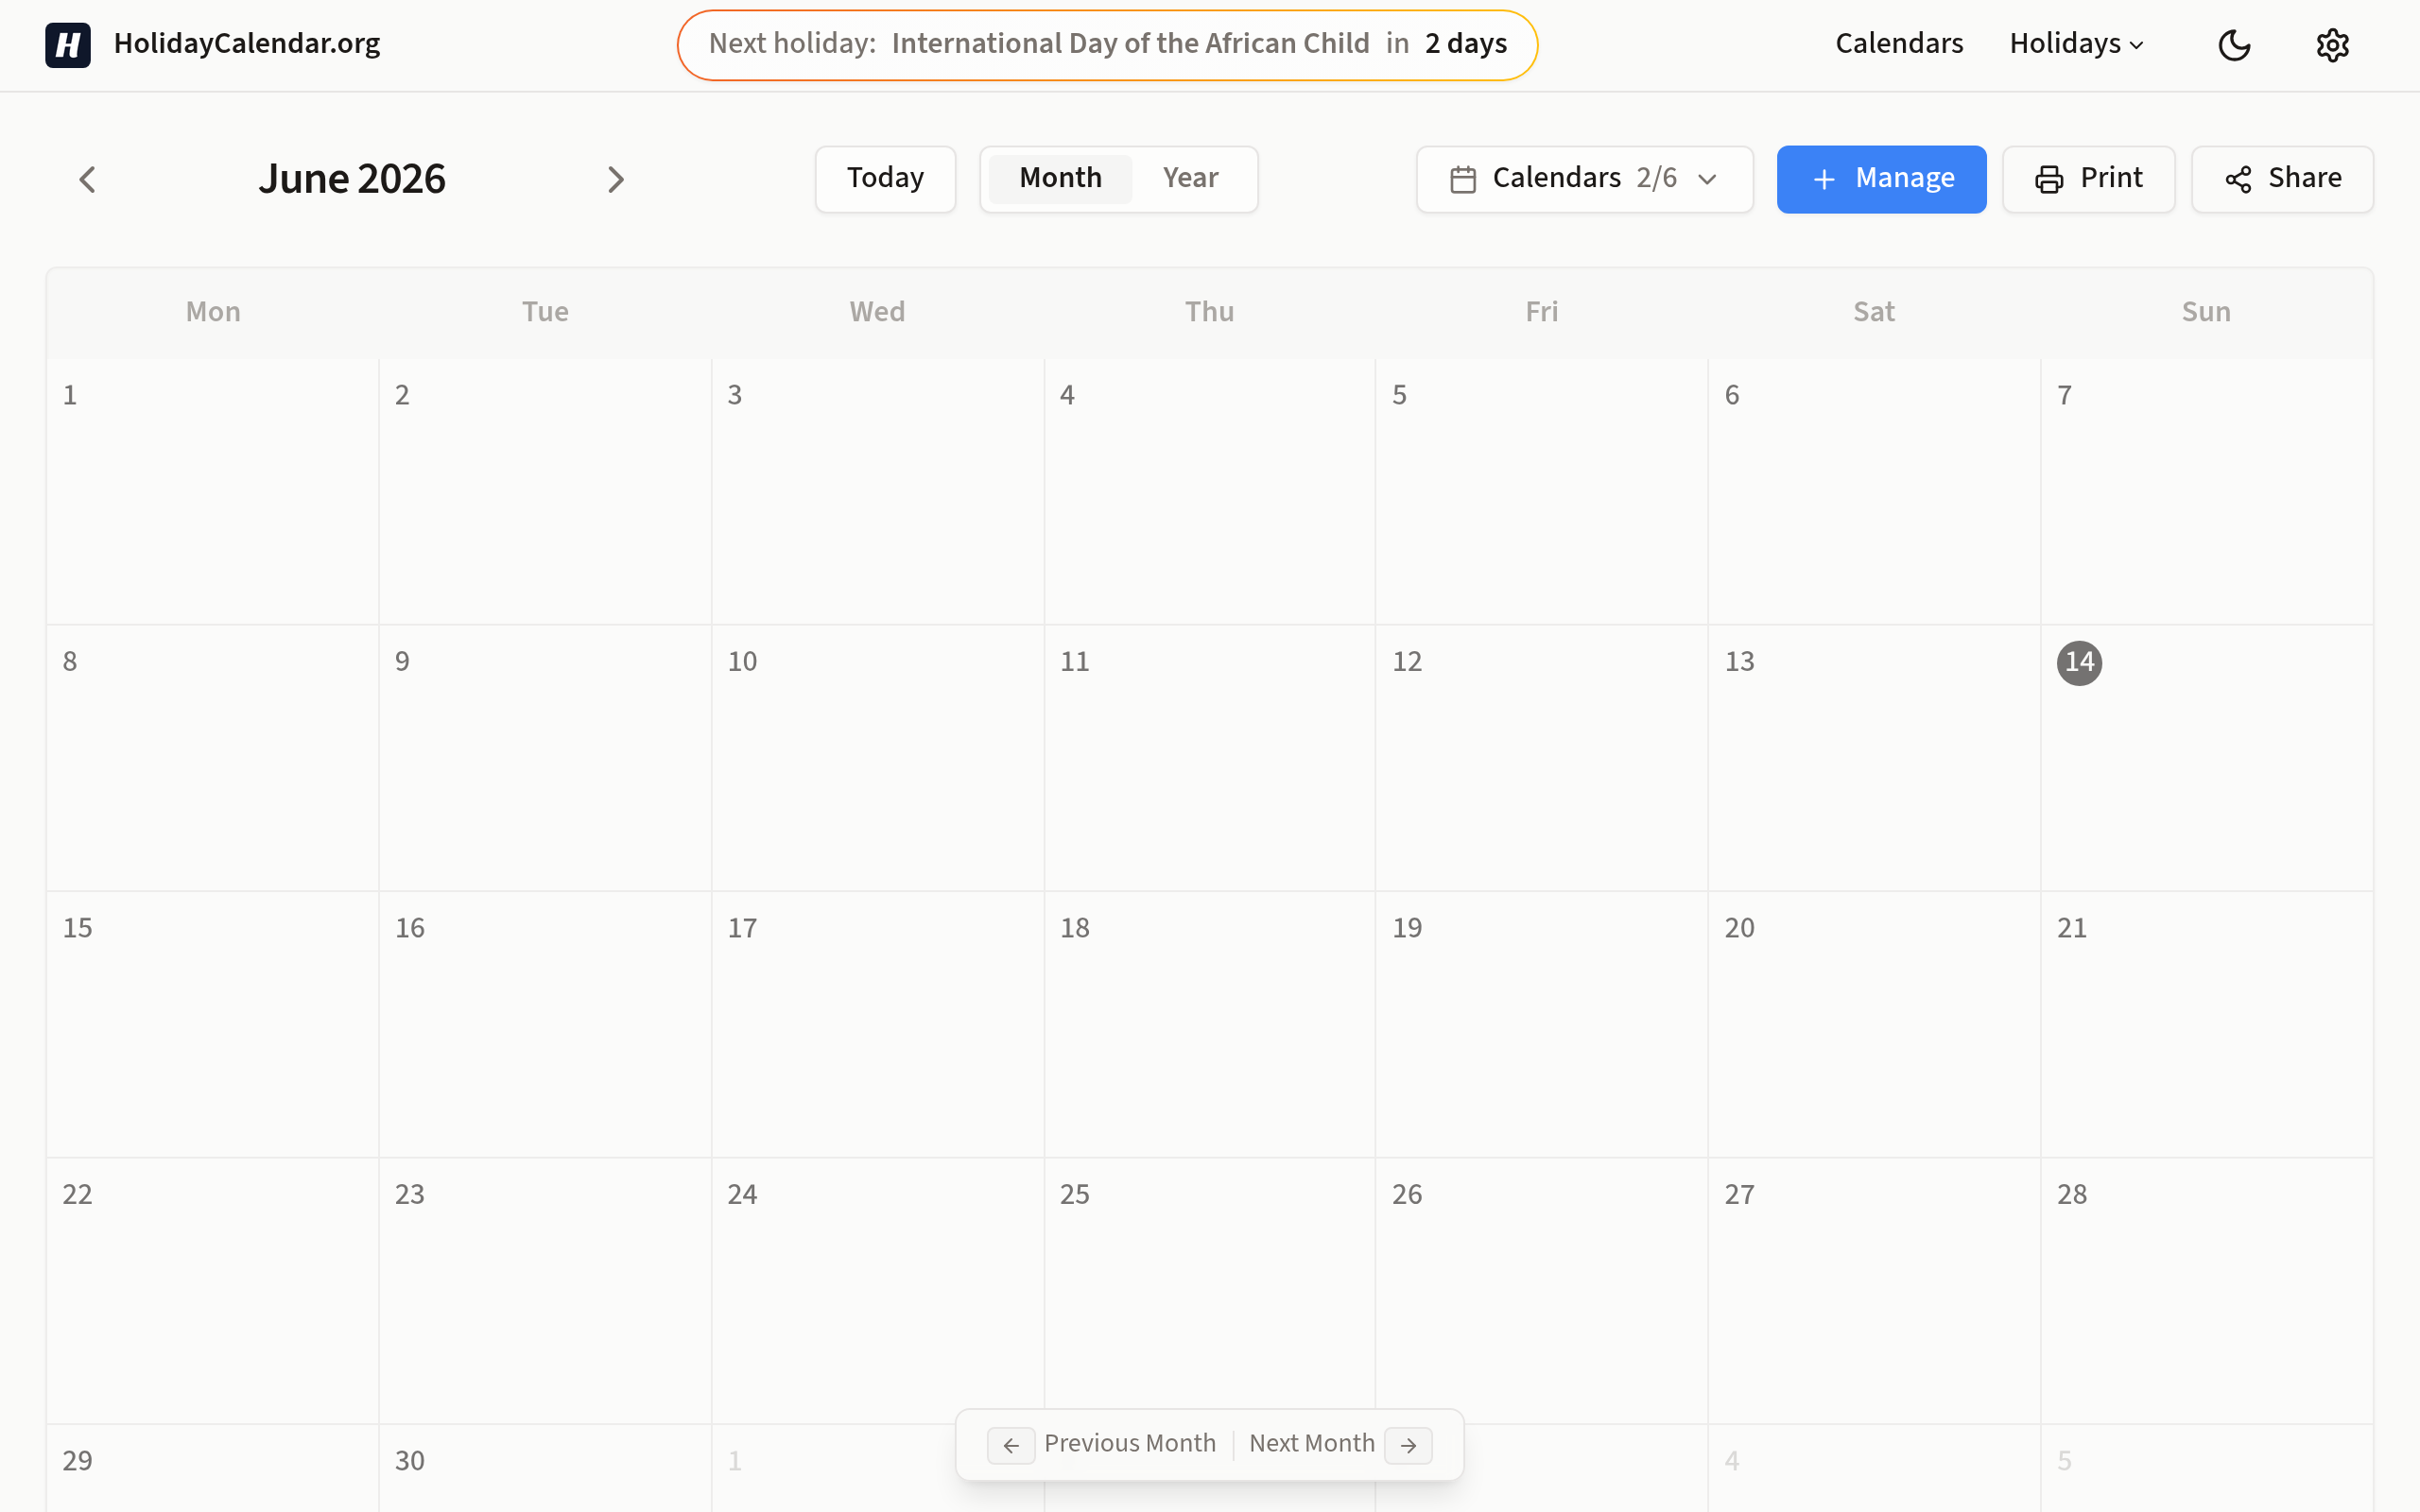Click Previous Month text in floating bar
The height and width of the screenshot is (1512, 2420).
click(1130, 1443)
